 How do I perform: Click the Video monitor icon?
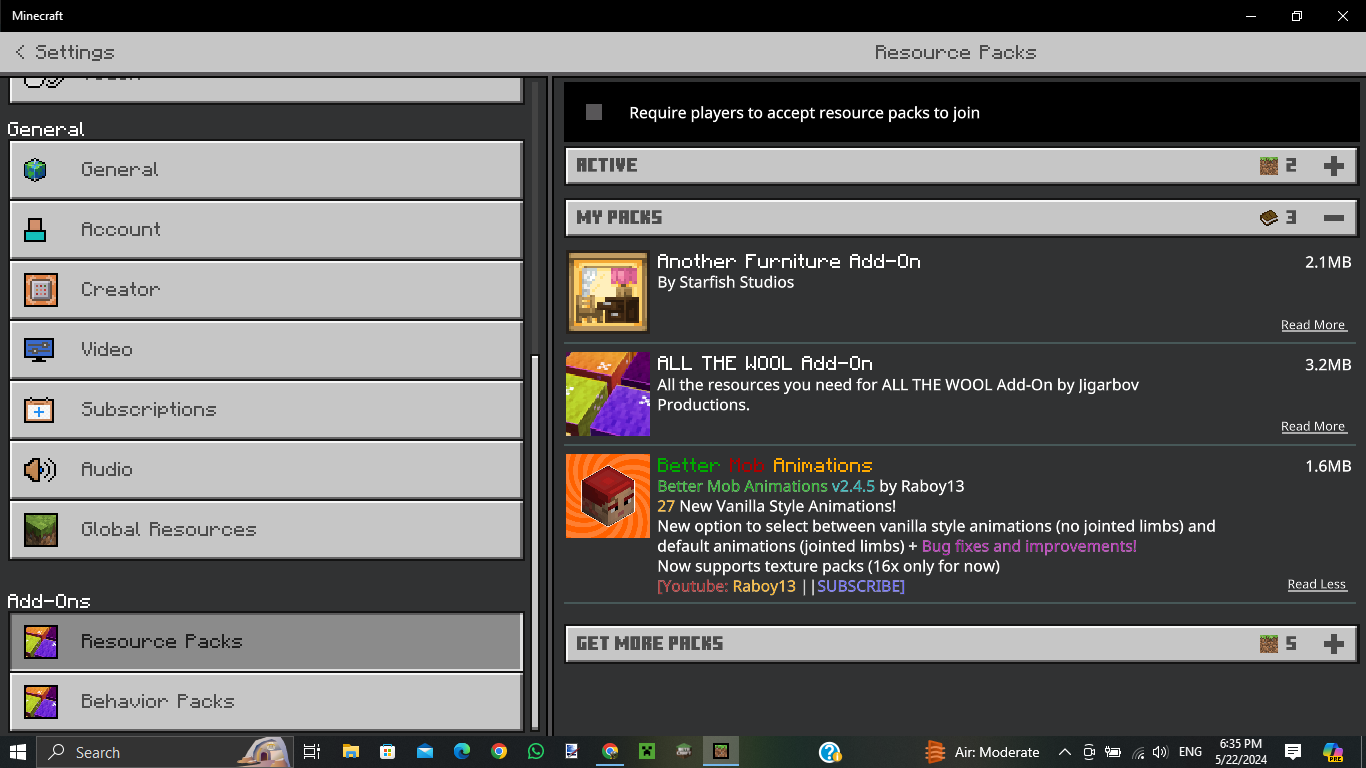coord(39,350)
